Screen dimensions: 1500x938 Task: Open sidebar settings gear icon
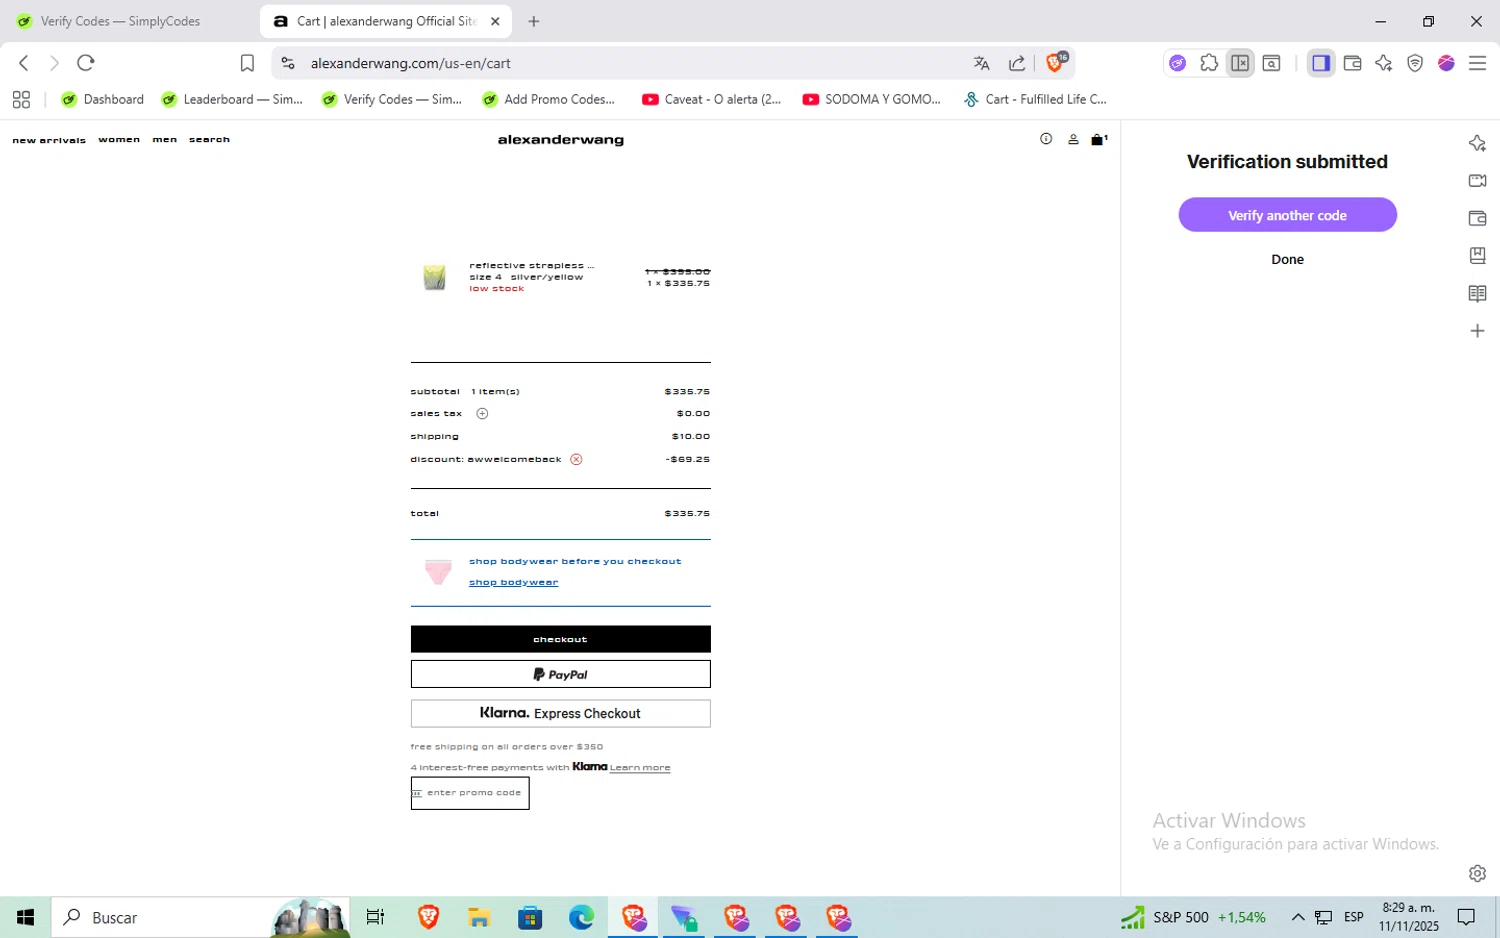point(1477,873)
